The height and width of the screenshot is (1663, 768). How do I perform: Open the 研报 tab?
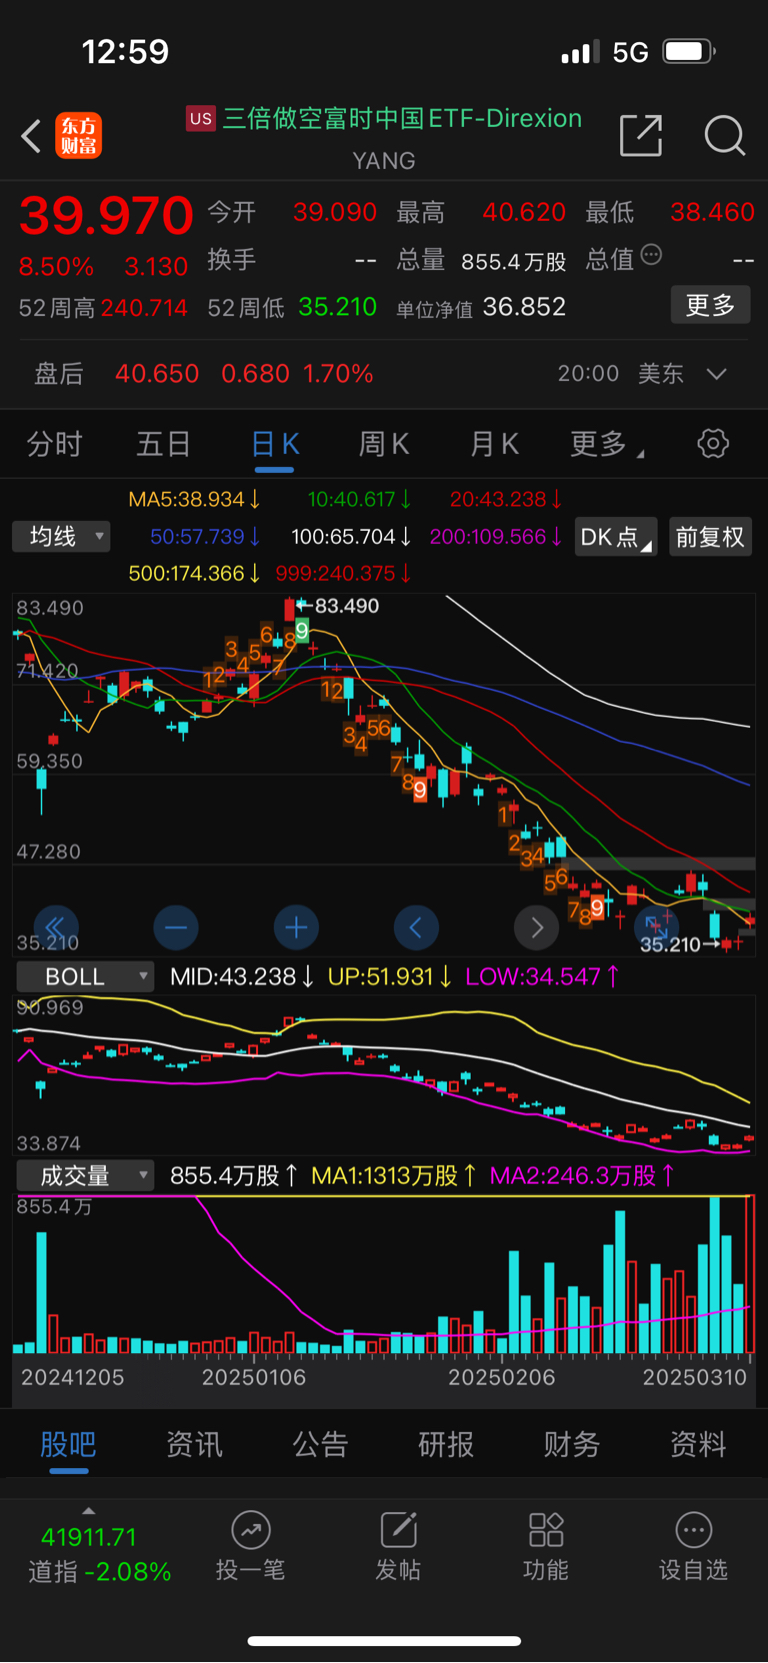[446, 1444]
